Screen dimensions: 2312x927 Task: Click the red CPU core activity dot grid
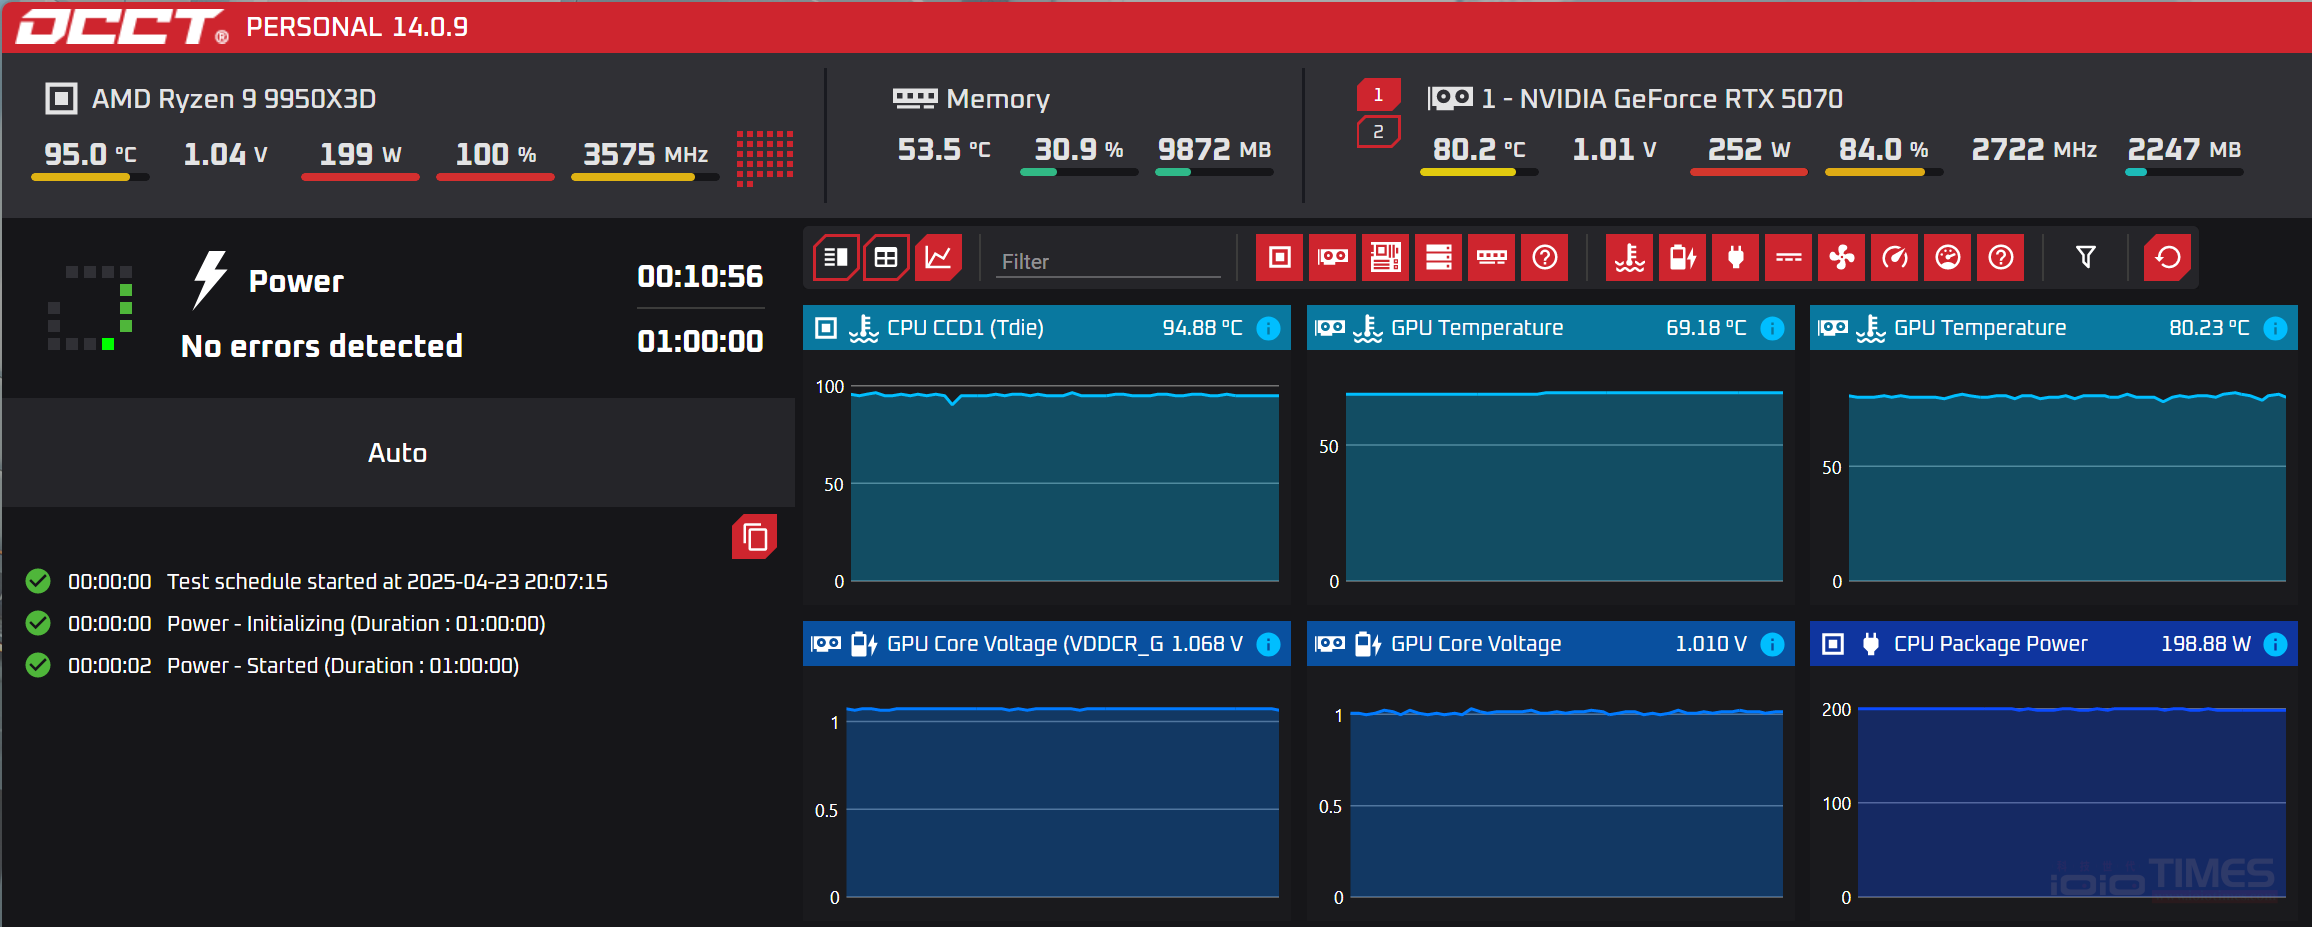tap(765, 158)
